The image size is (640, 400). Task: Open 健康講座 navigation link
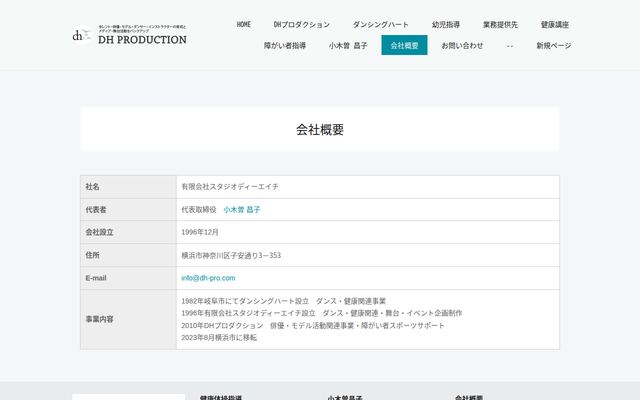[555, 24]
